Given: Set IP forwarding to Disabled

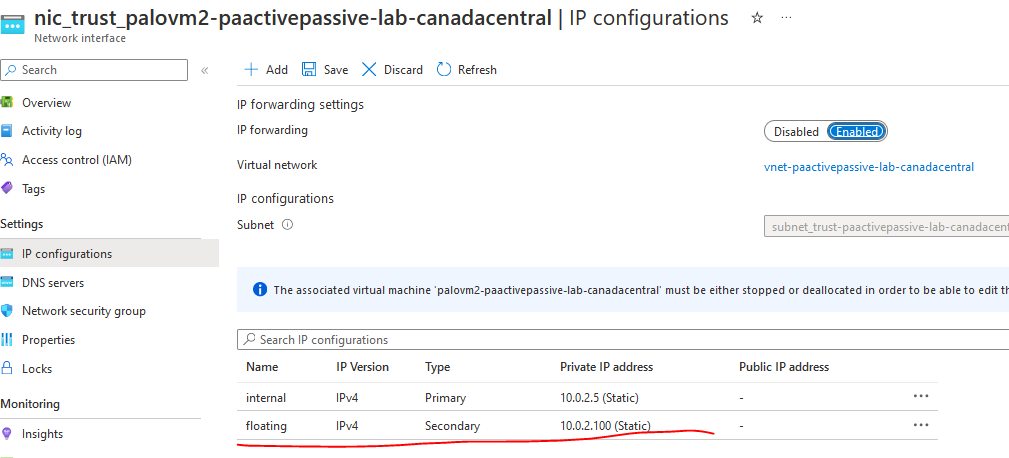Looking at the screenshot, I should point(796,132).
